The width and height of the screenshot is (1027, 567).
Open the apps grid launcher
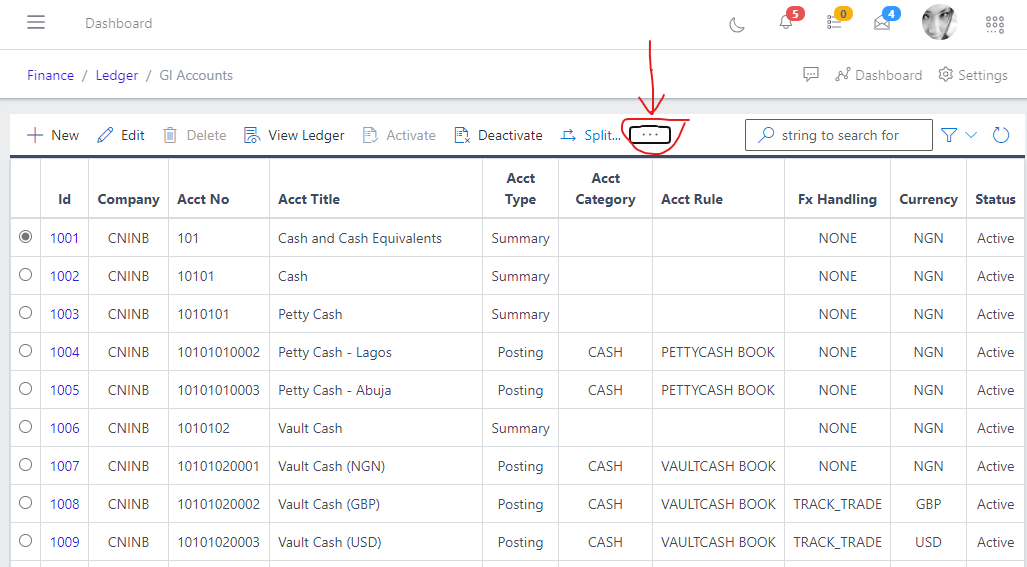pos(995,24)
